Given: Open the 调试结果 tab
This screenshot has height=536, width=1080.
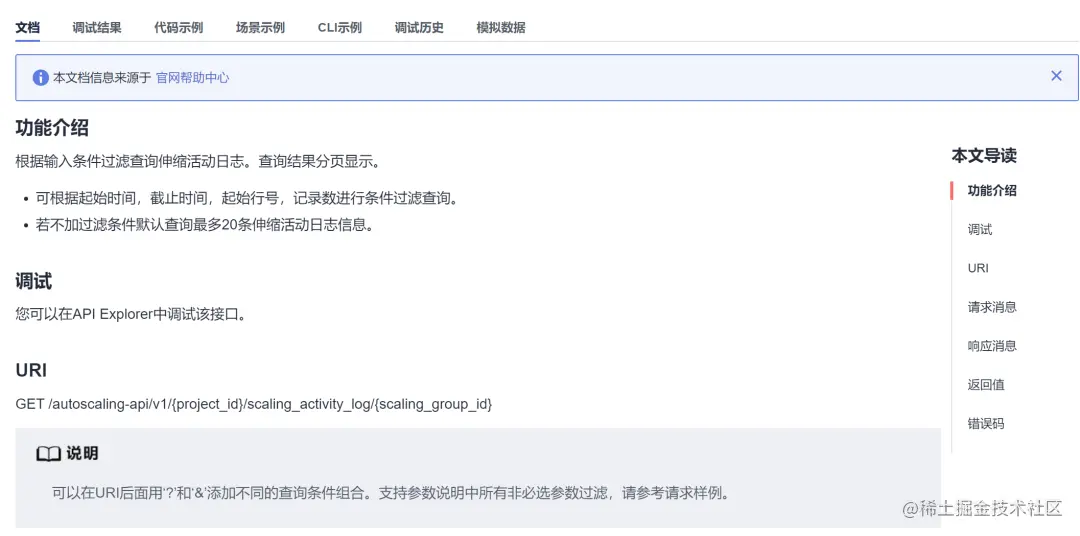Looking at the screenshot, I should [97, 28].
